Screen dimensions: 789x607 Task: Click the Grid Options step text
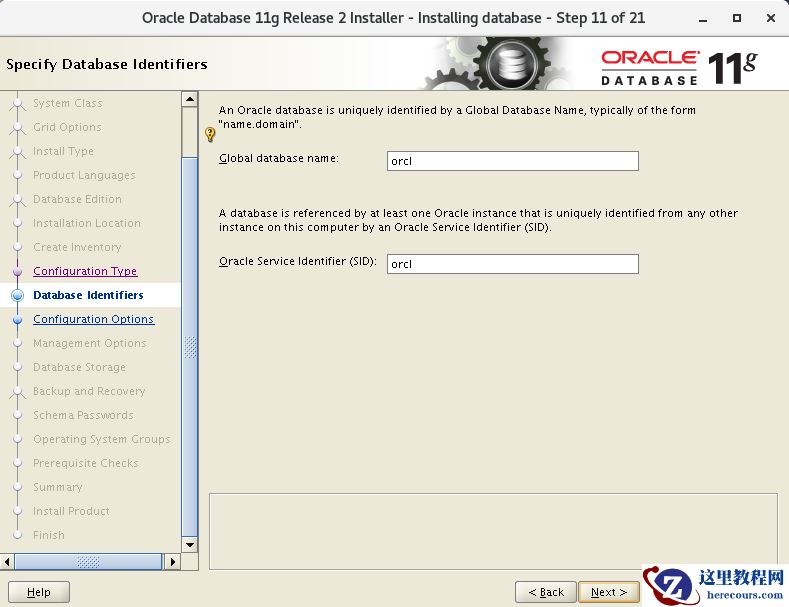coord(67,127)
